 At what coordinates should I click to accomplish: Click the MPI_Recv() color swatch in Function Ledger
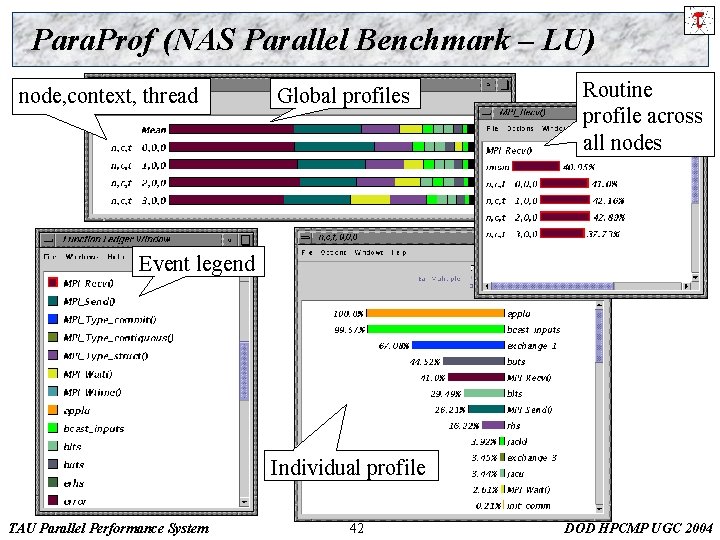click(53, 282)
